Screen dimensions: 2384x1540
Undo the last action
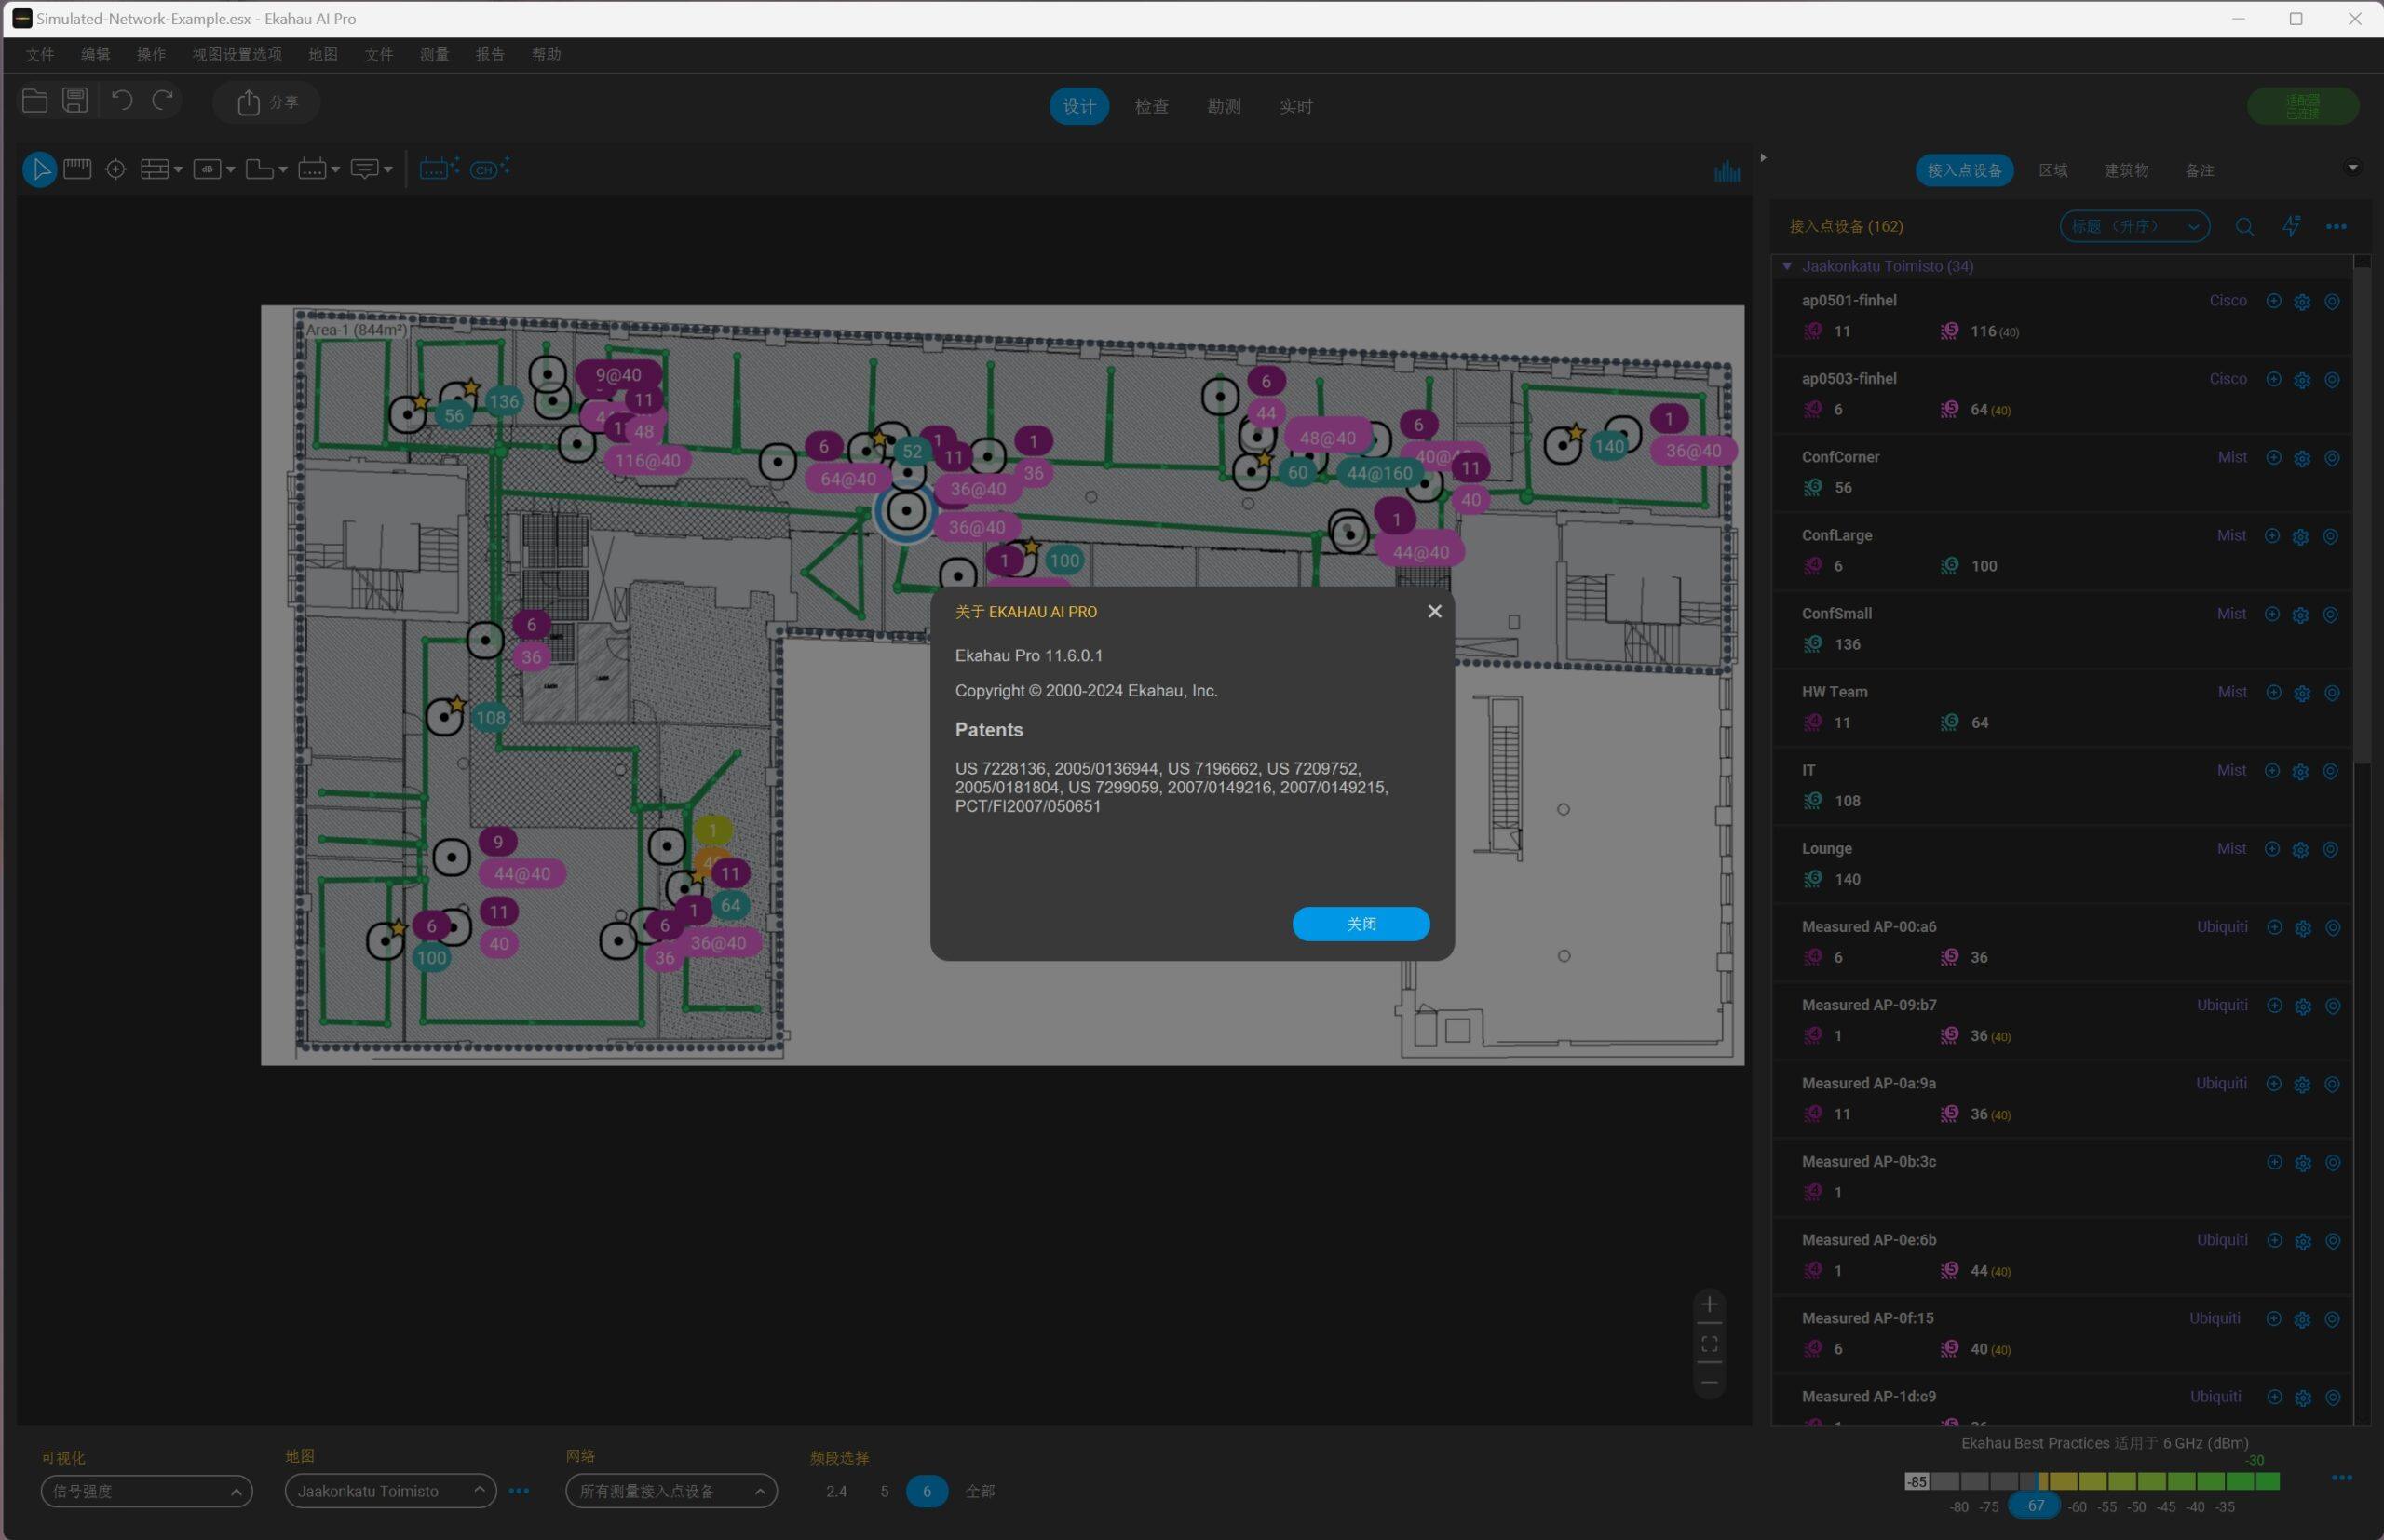(x=122, y=100)
